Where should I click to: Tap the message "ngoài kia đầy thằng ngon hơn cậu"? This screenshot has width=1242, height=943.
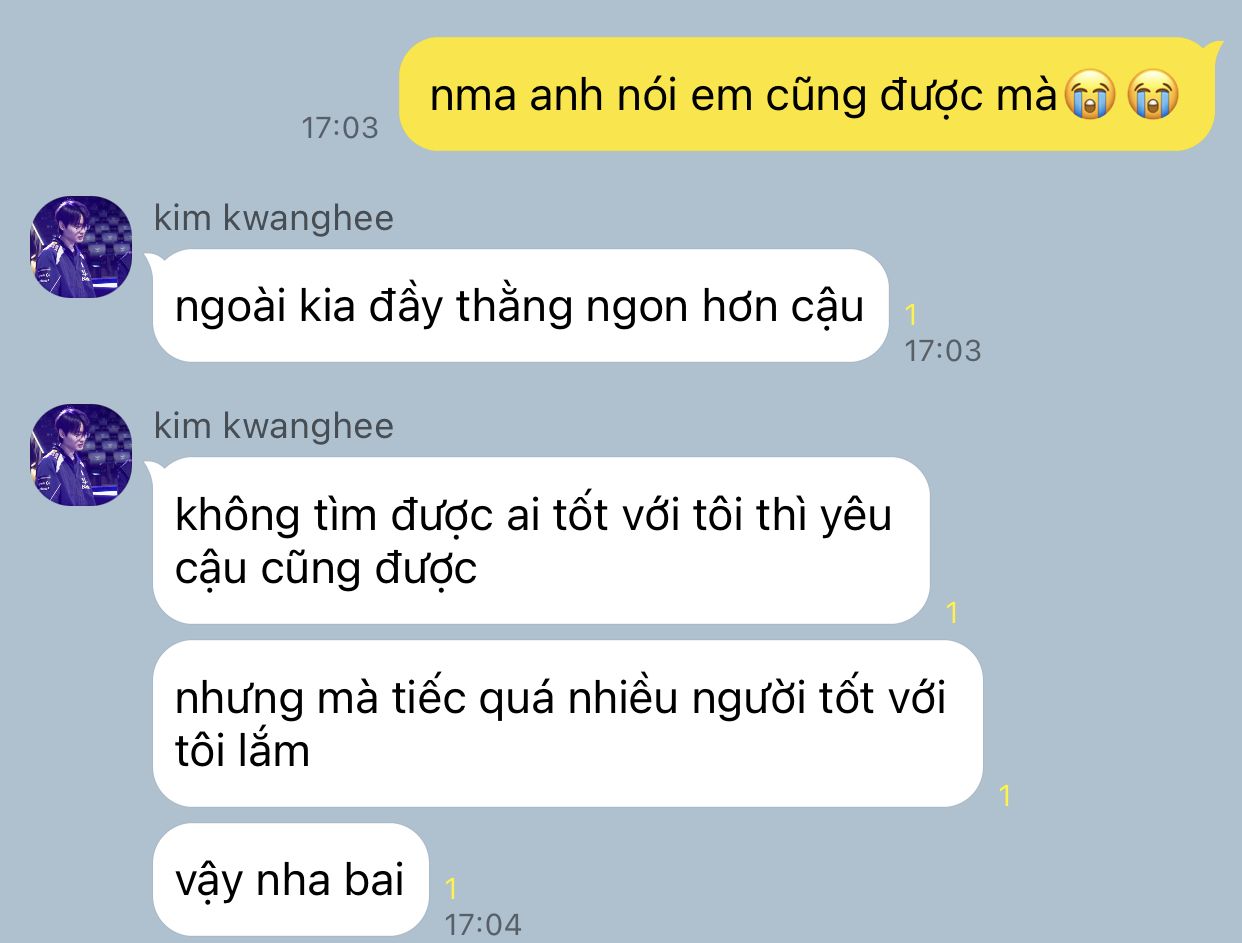520,305
